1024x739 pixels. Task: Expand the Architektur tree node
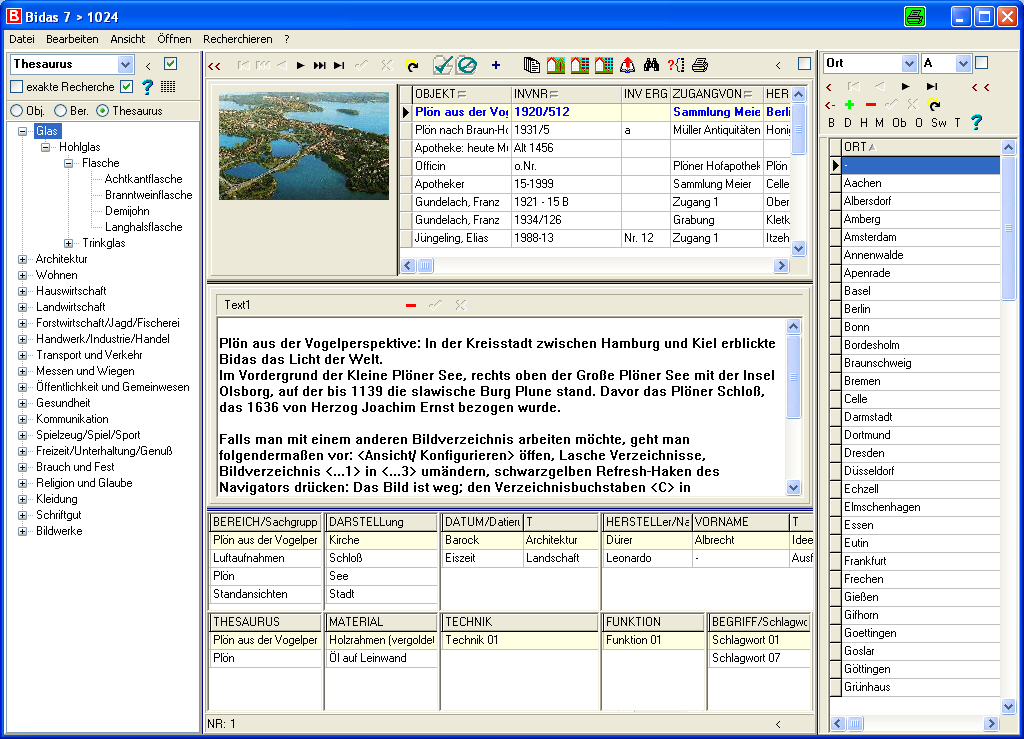pyautogui.click(x=22, y=259)
